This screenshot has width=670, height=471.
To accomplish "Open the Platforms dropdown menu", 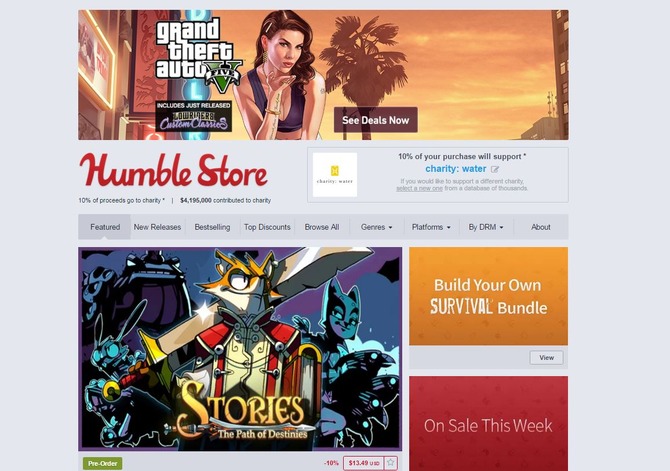I will pos(431,227).
